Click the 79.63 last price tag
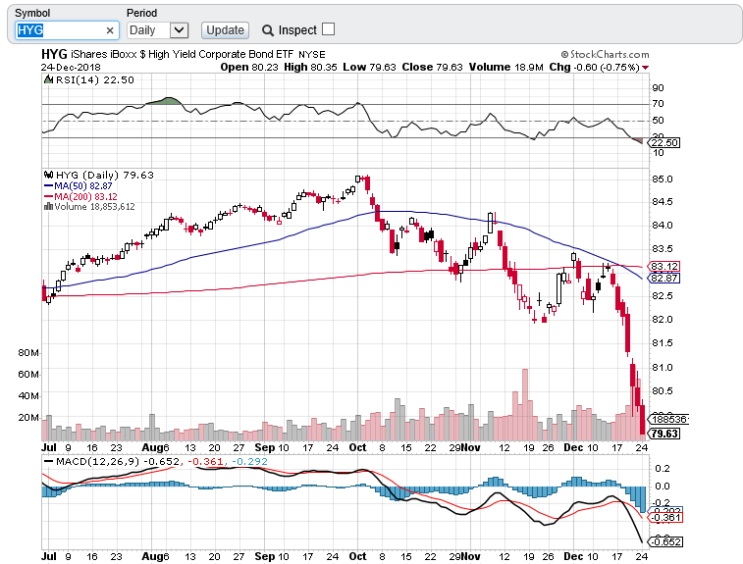 click(664, 434)
